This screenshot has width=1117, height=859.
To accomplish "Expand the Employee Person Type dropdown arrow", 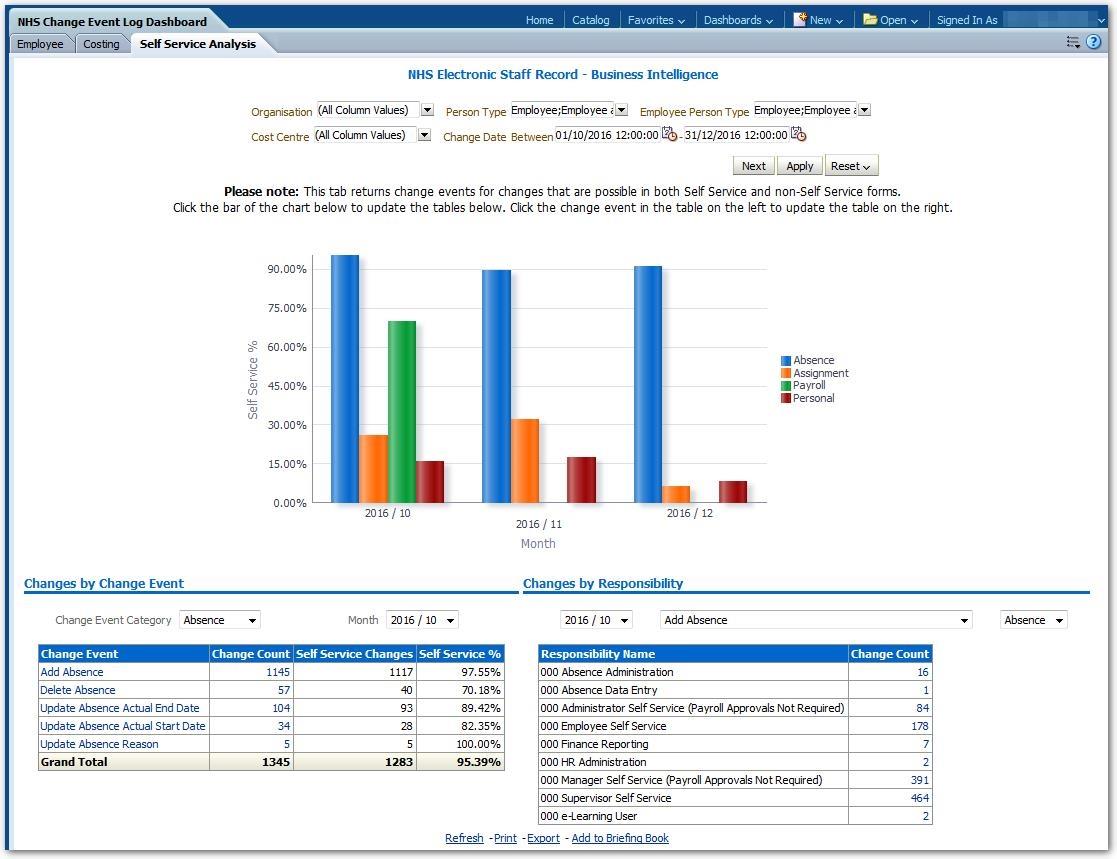I will coord(864,110).
